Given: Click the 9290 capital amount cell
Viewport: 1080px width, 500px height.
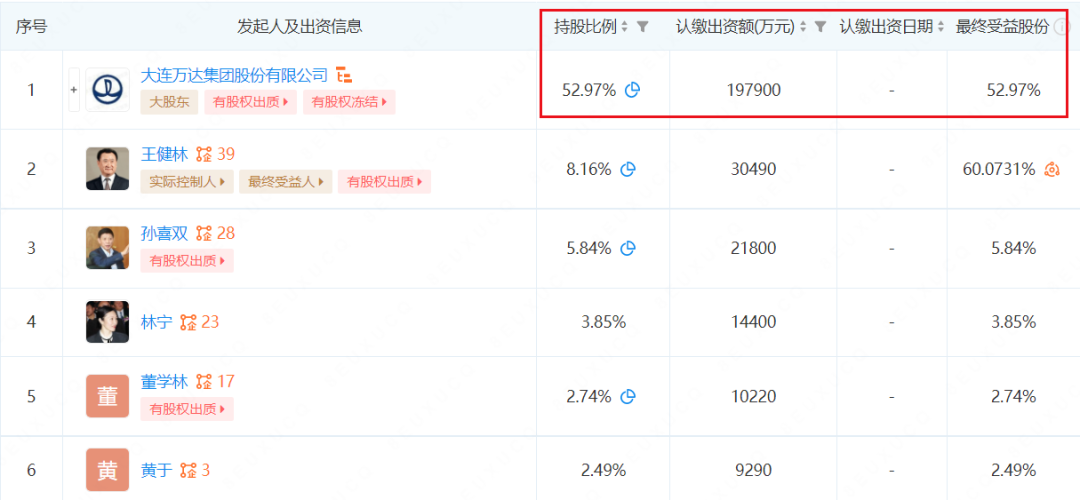Looking at the screenshot, I should click(x=754, y=470).
